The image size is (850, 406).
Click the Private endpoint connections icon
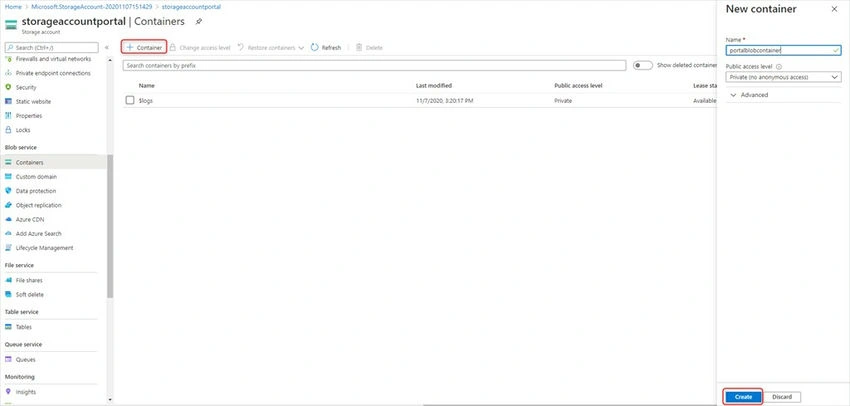click(x=8, y=73)
